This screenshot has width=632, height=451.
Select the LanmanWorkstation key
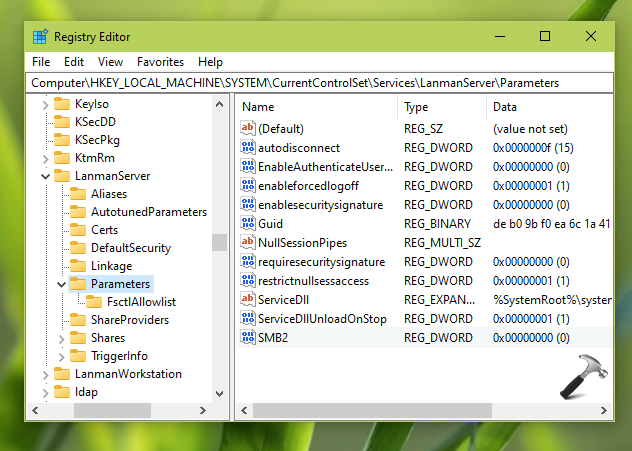tap(128, 374)
